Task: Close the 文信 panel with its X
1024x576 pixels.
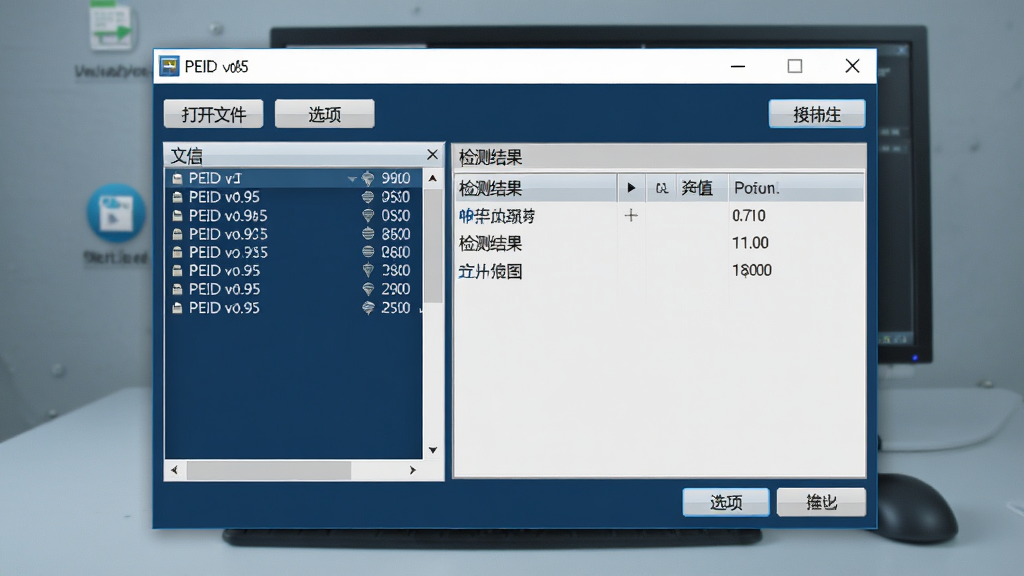Action: (x=432, y=155)
